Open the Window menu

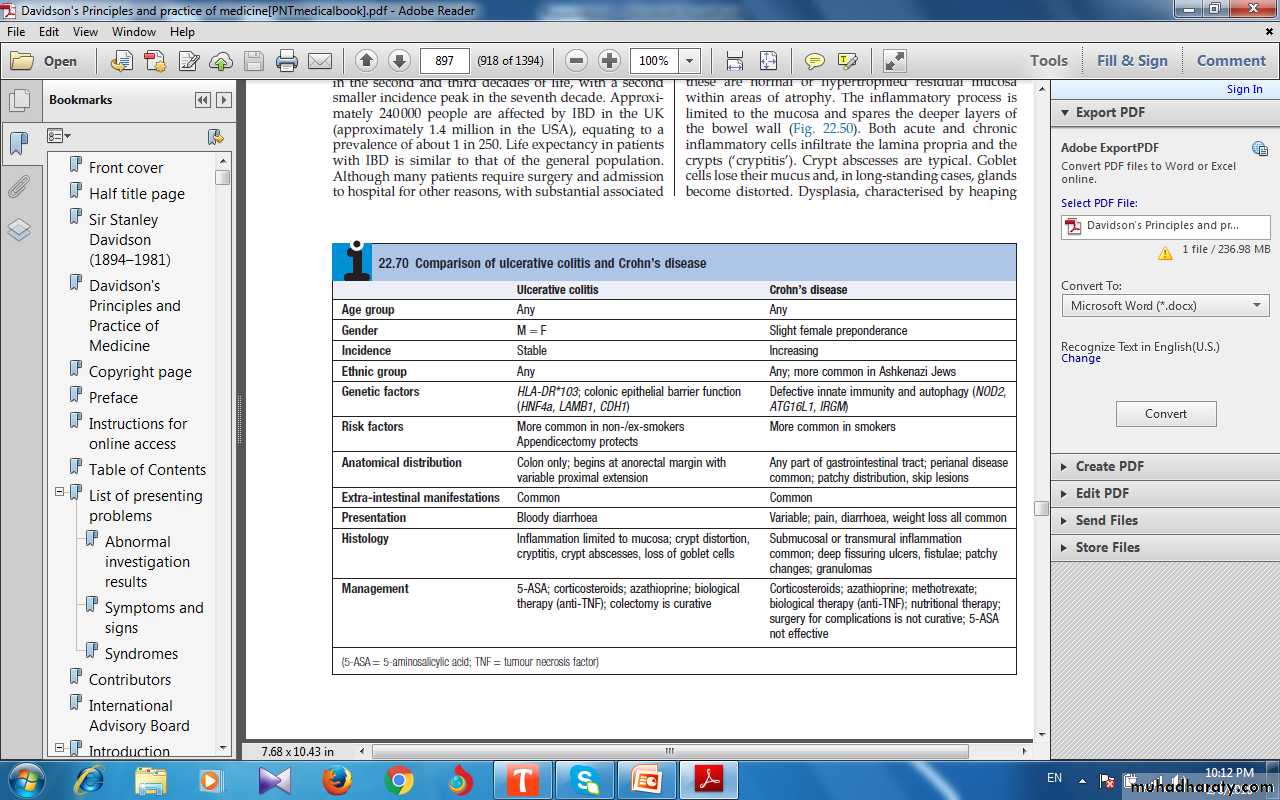tap(133, 32)
